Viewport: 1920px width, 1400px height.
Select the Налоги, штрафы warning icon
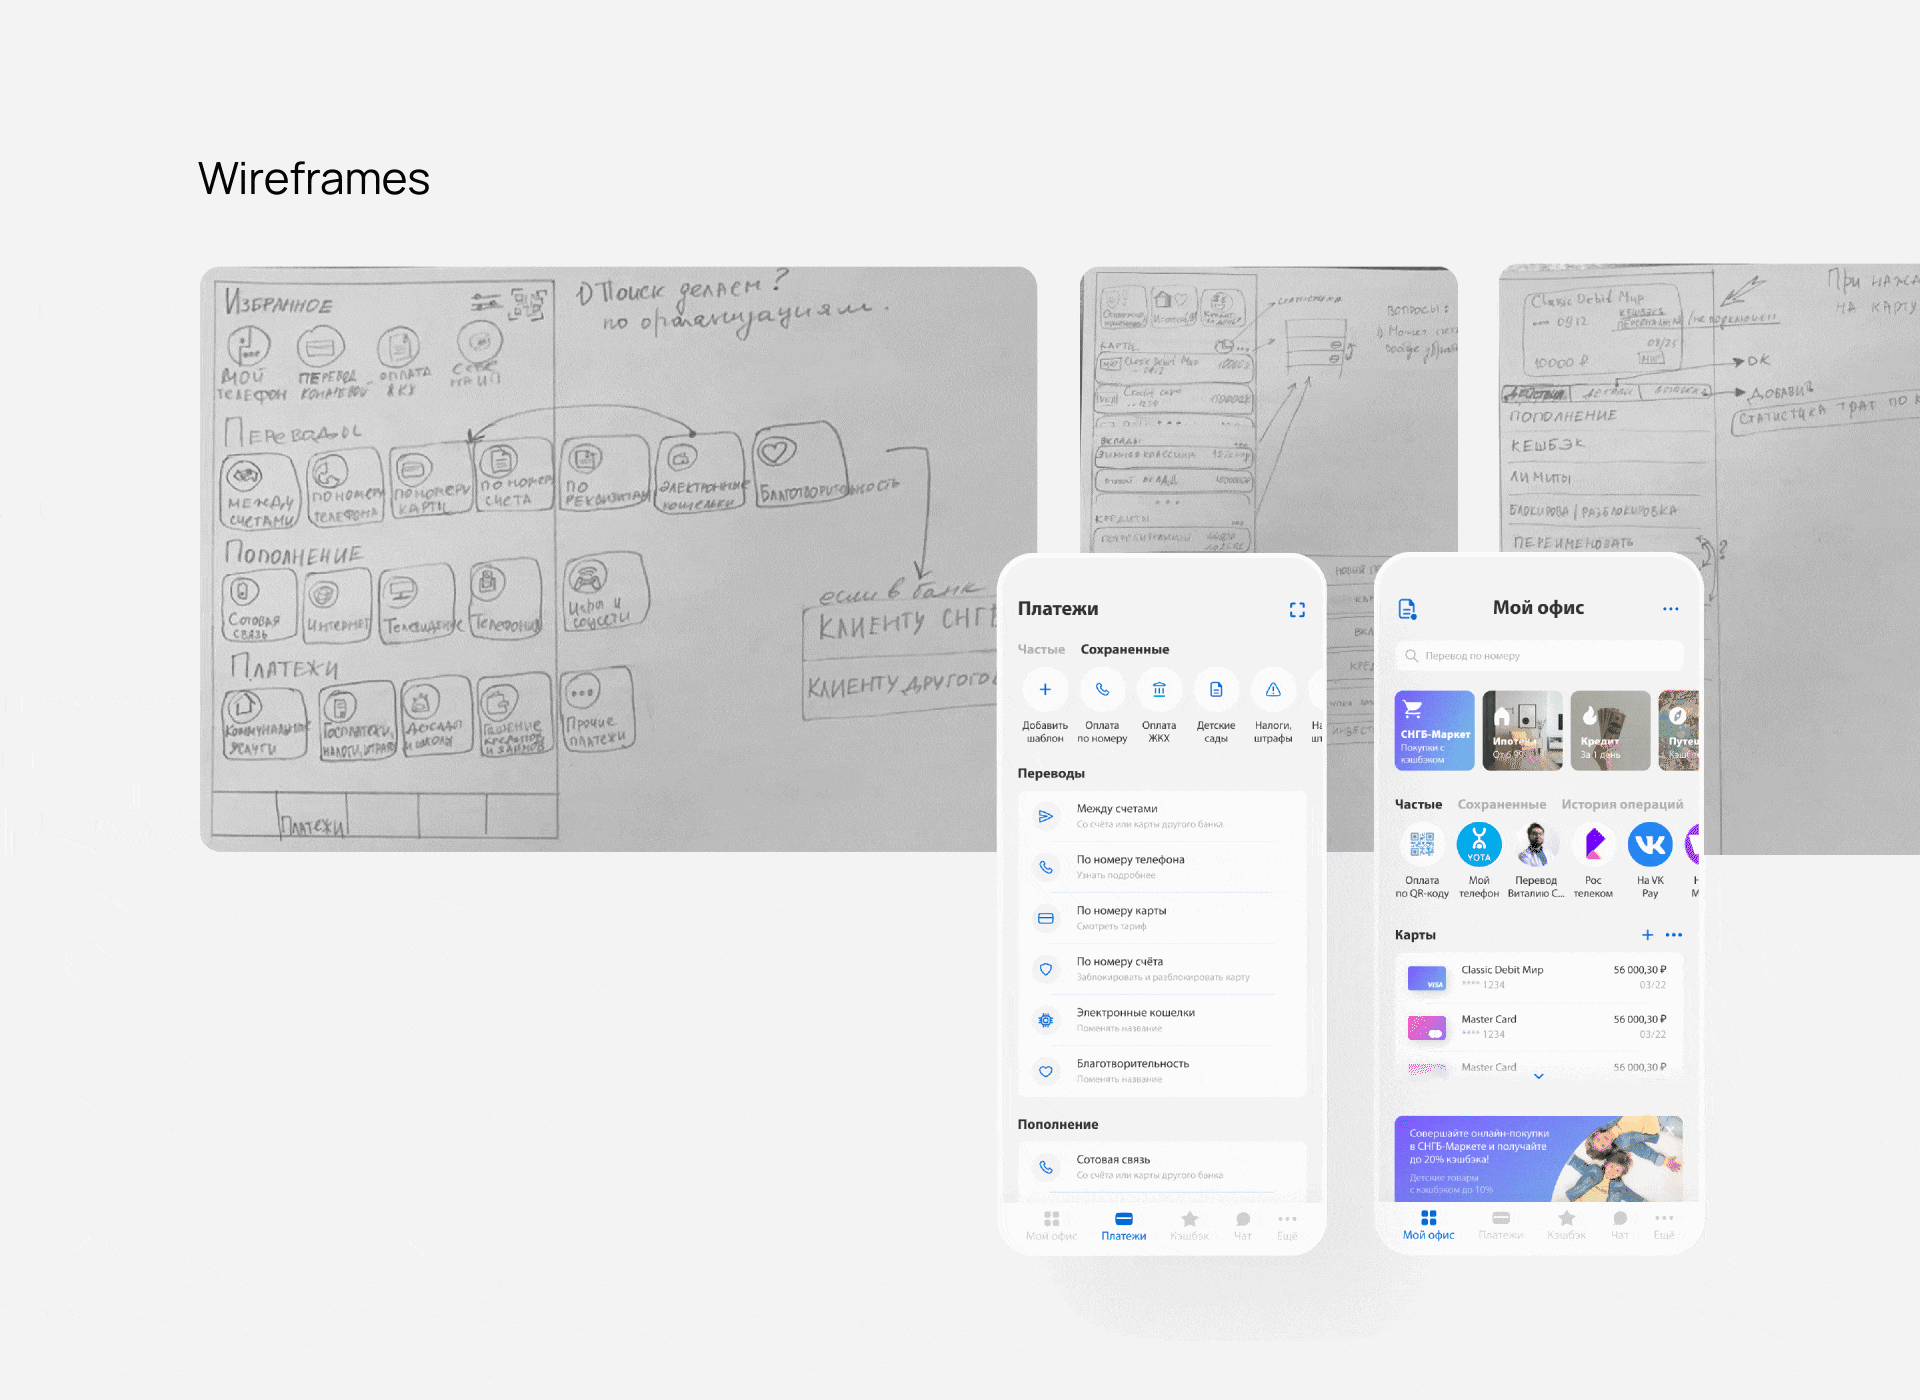point(1273,689)
